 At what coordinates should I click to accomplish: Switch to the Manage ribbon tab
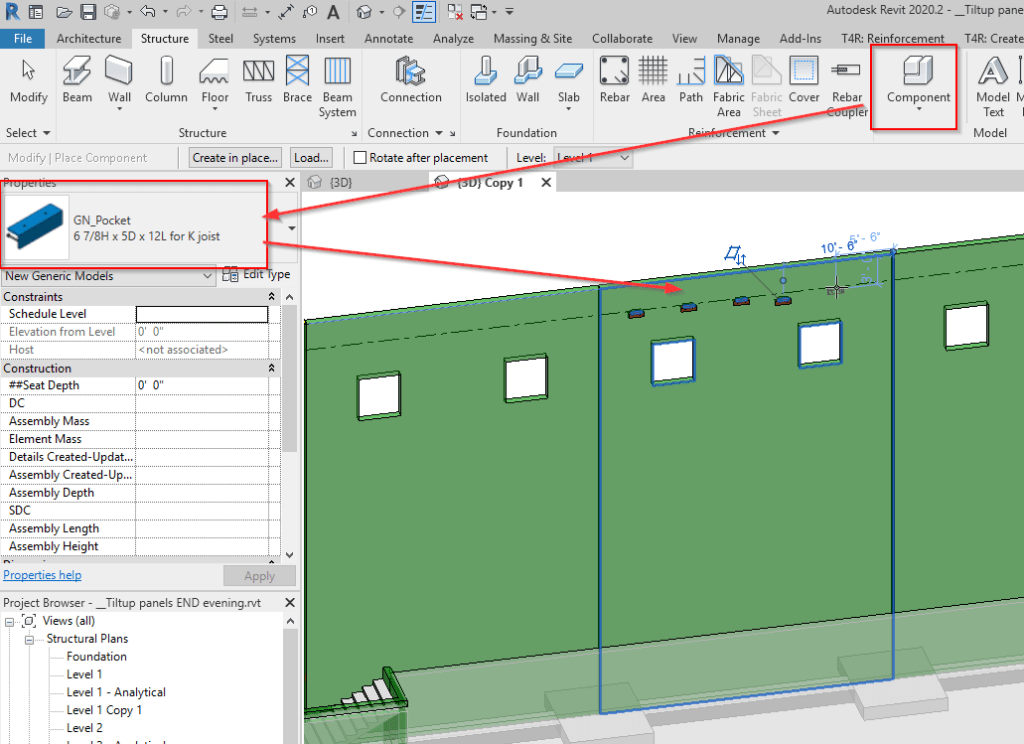738,39
